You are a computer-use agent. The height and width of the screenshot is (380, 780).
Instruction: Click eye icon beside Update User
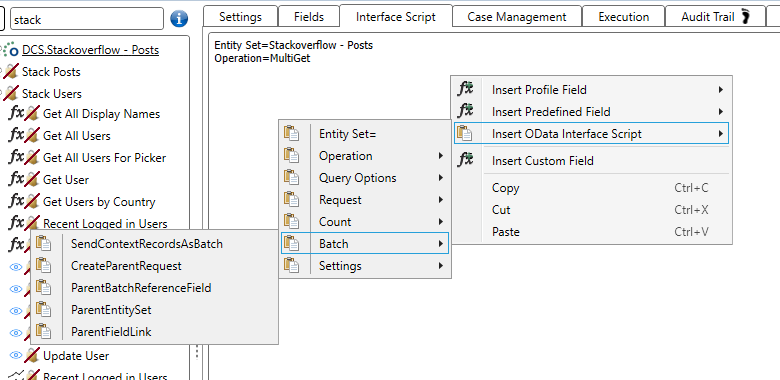pyautogui.click(x=16, y=355)
